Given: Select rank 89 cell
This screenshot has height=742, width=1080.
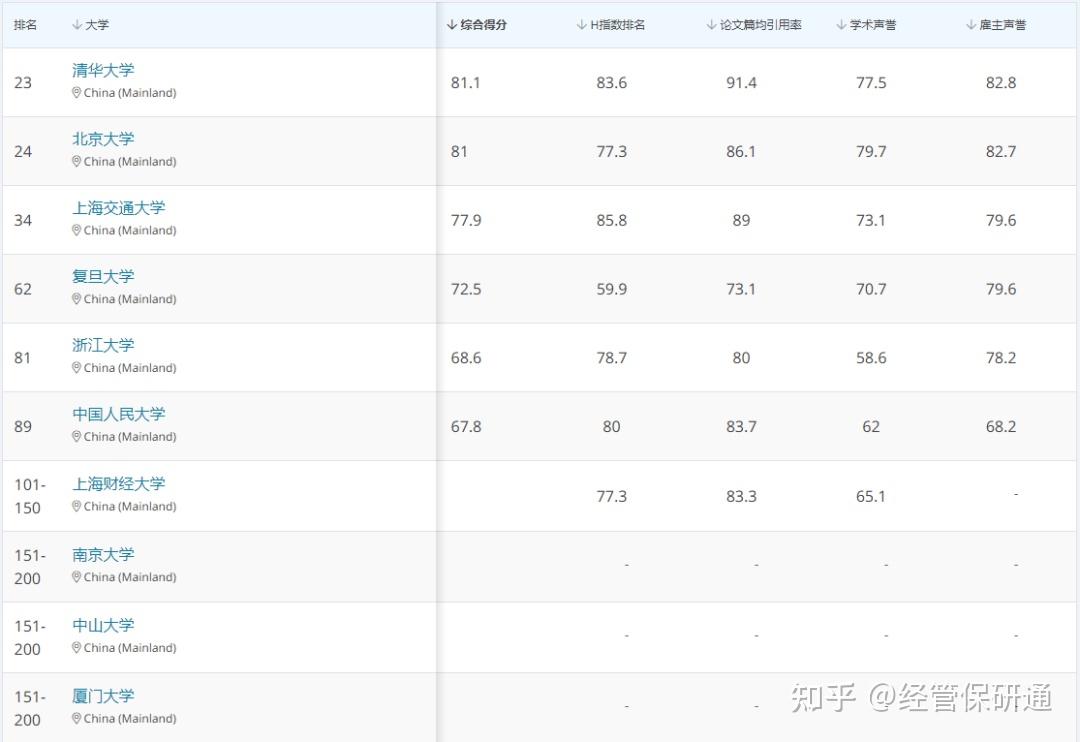Looking at the screenshot, I should pos(23,427).
